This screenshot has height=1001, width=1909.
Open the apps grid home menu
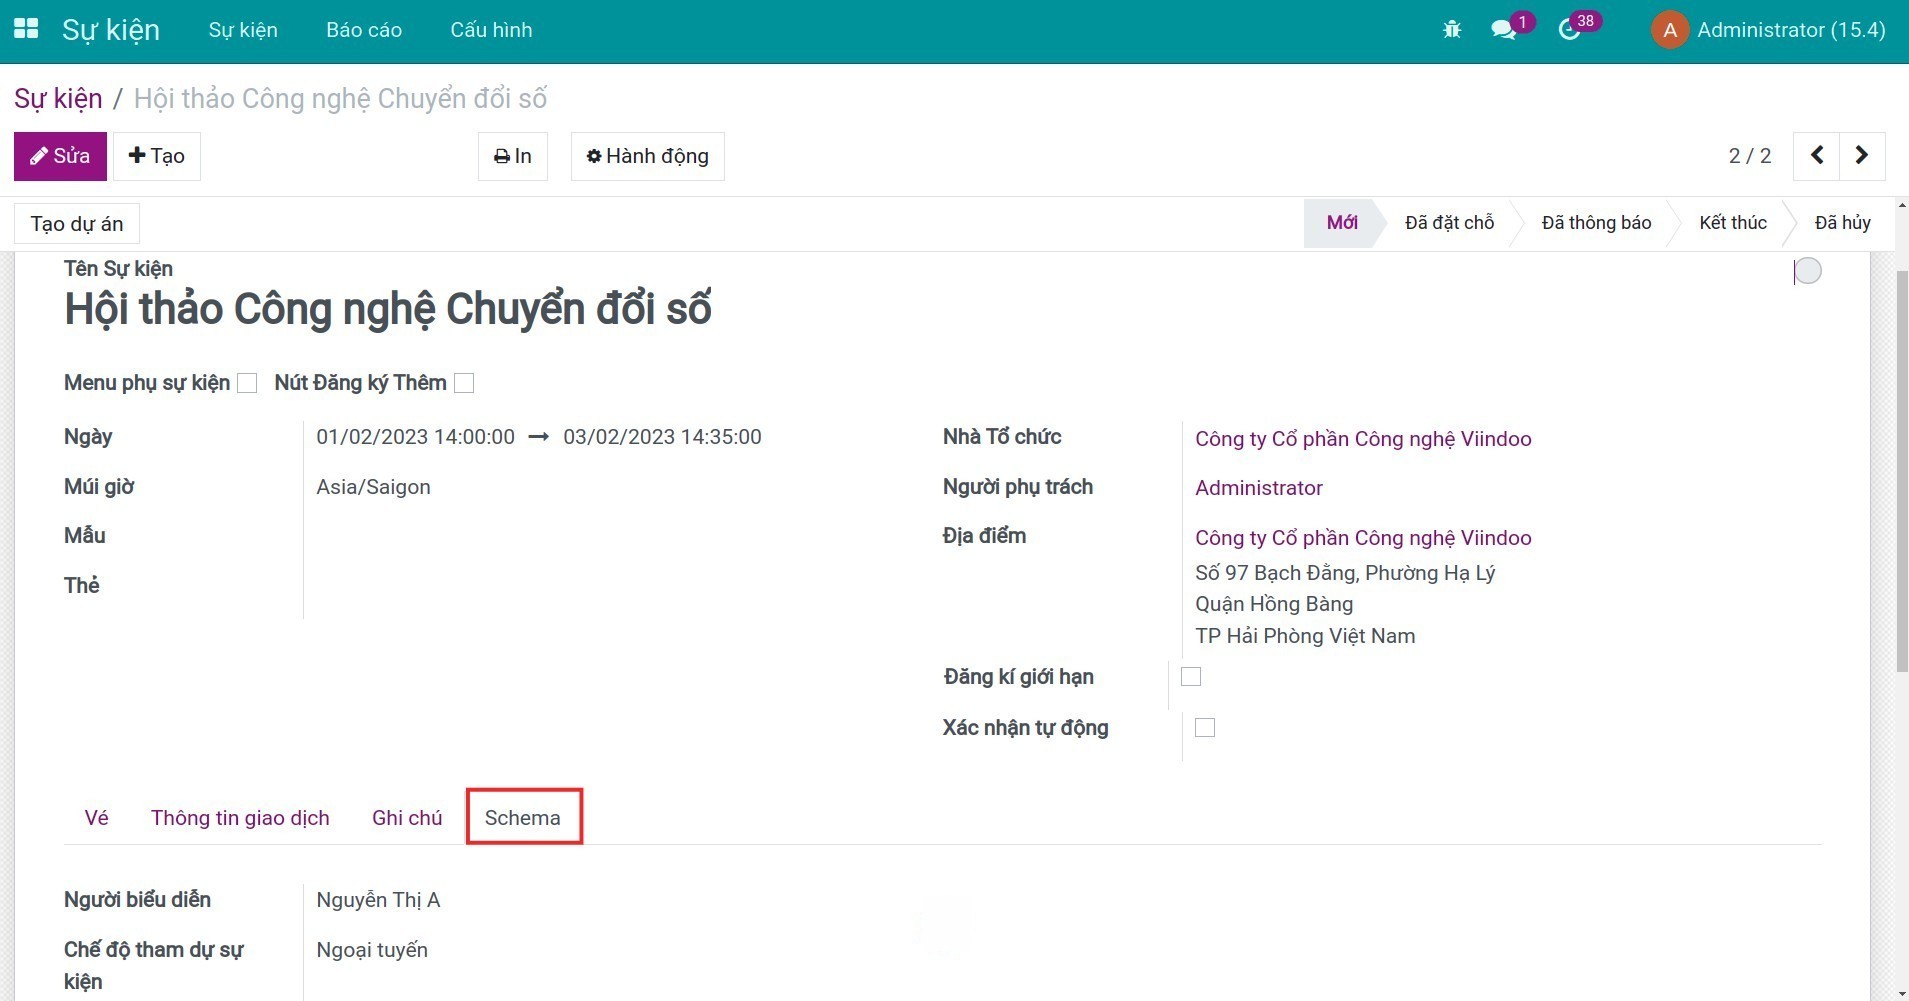pyautogui.click(x=26, y=29)
